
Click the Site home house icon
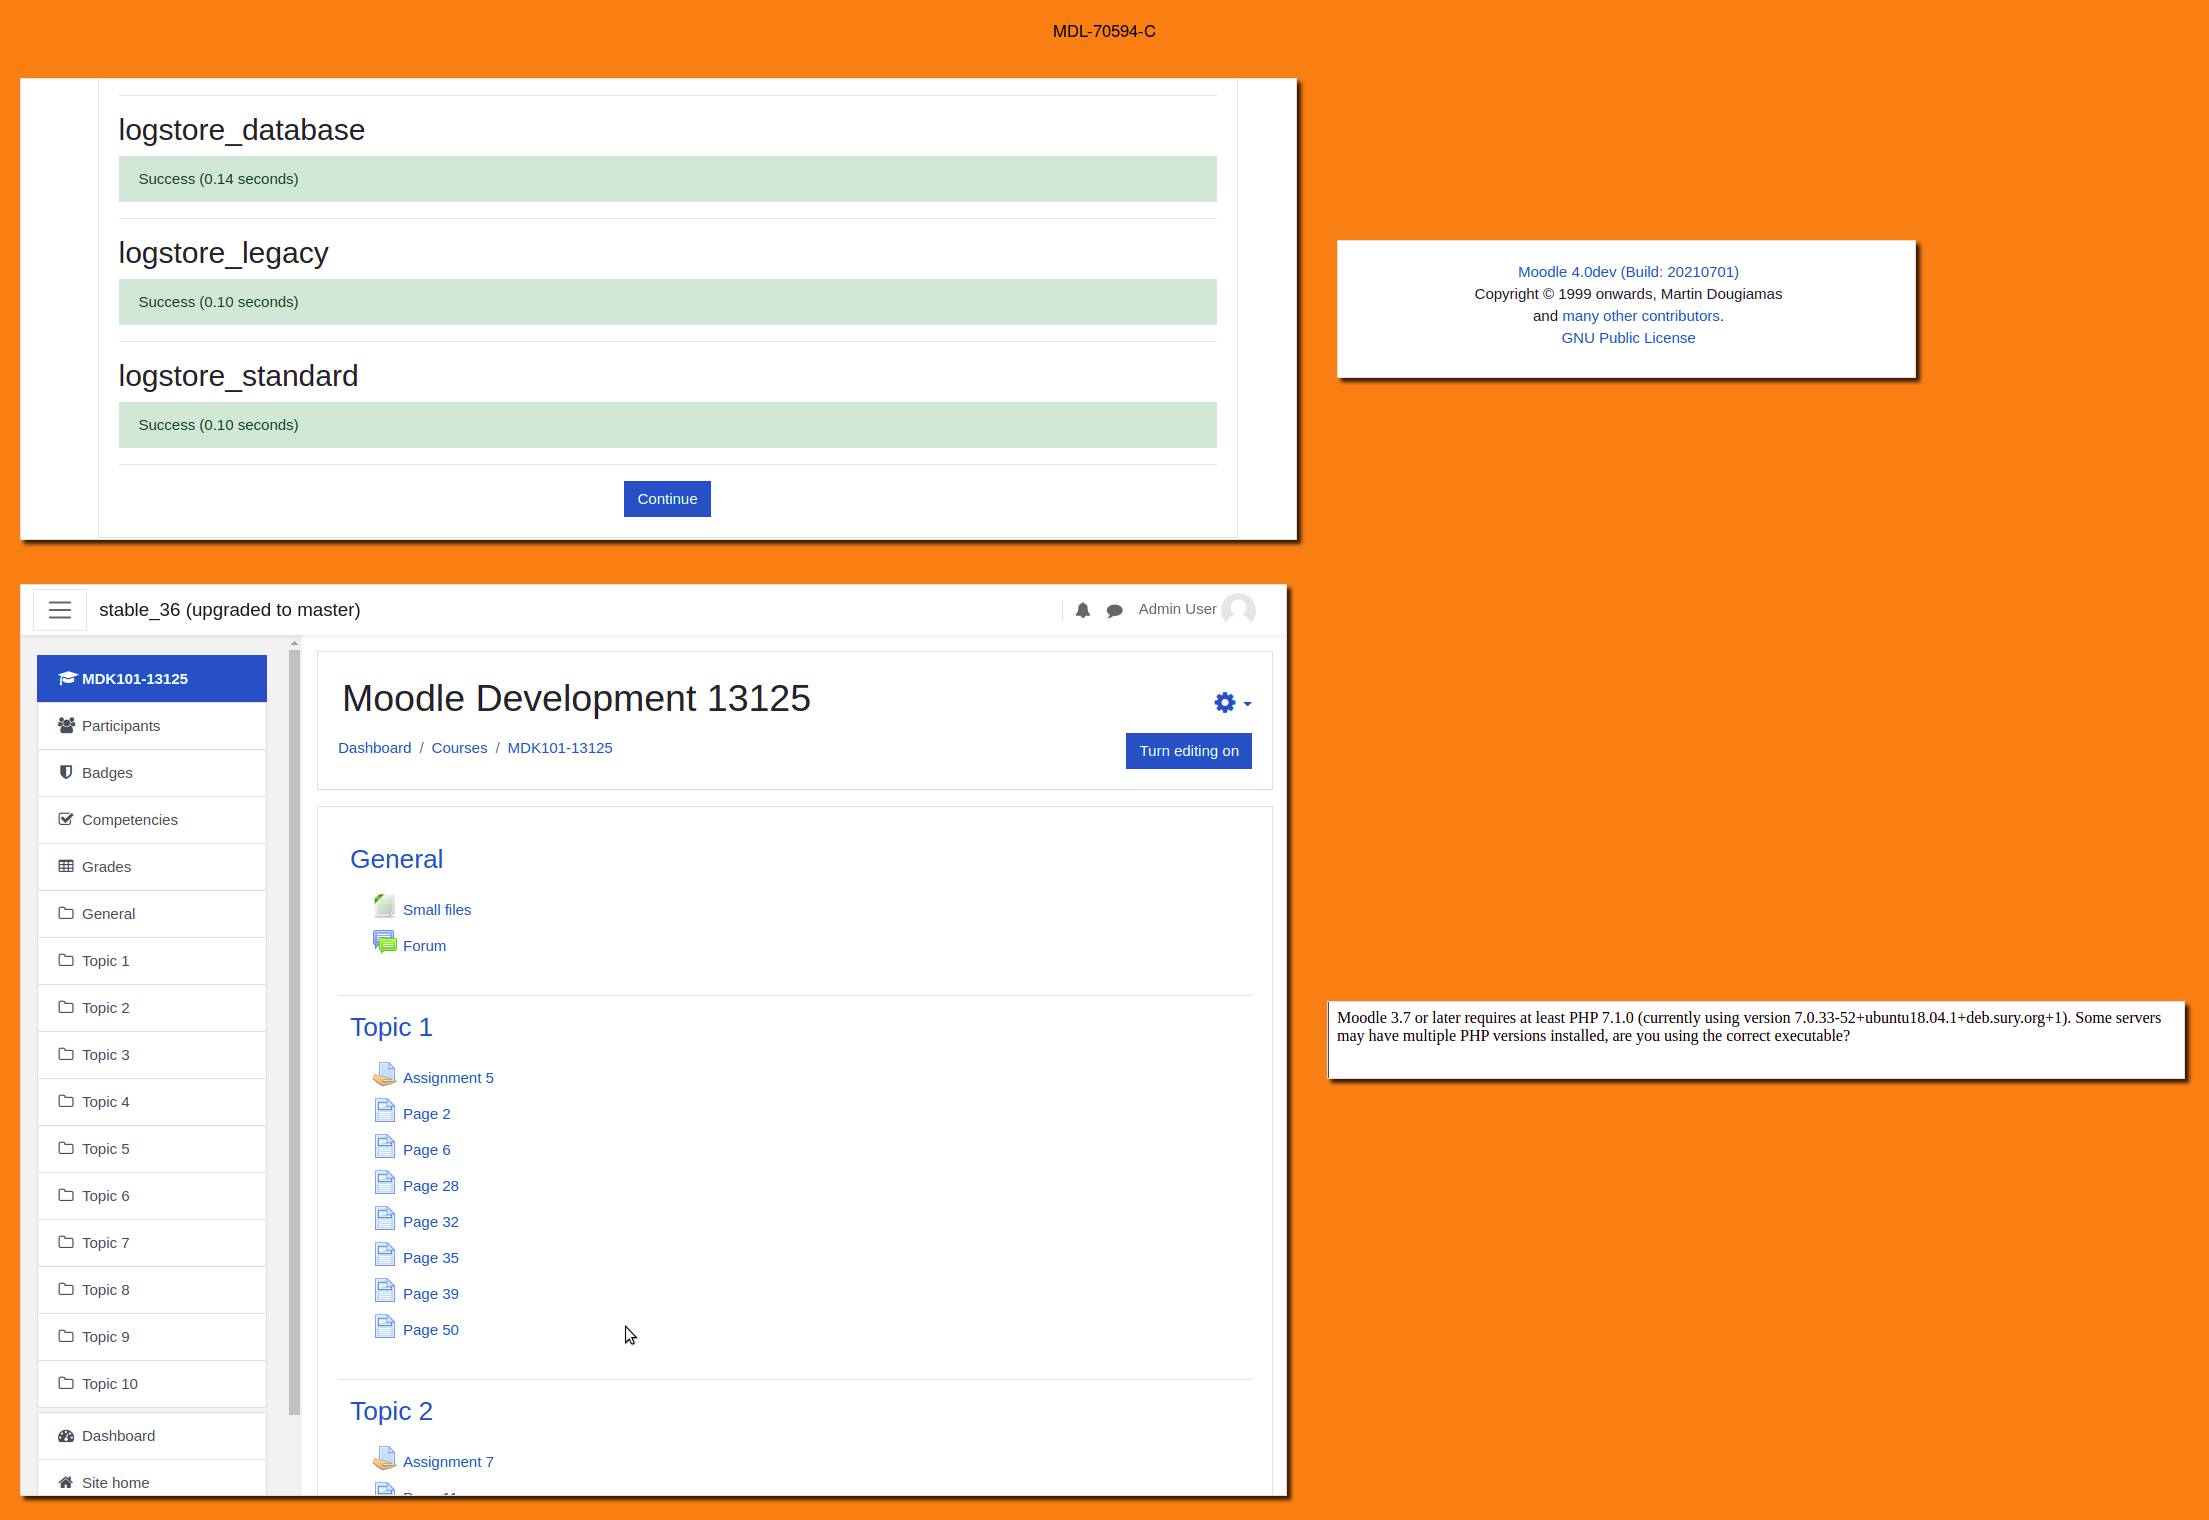[66, 1483]
